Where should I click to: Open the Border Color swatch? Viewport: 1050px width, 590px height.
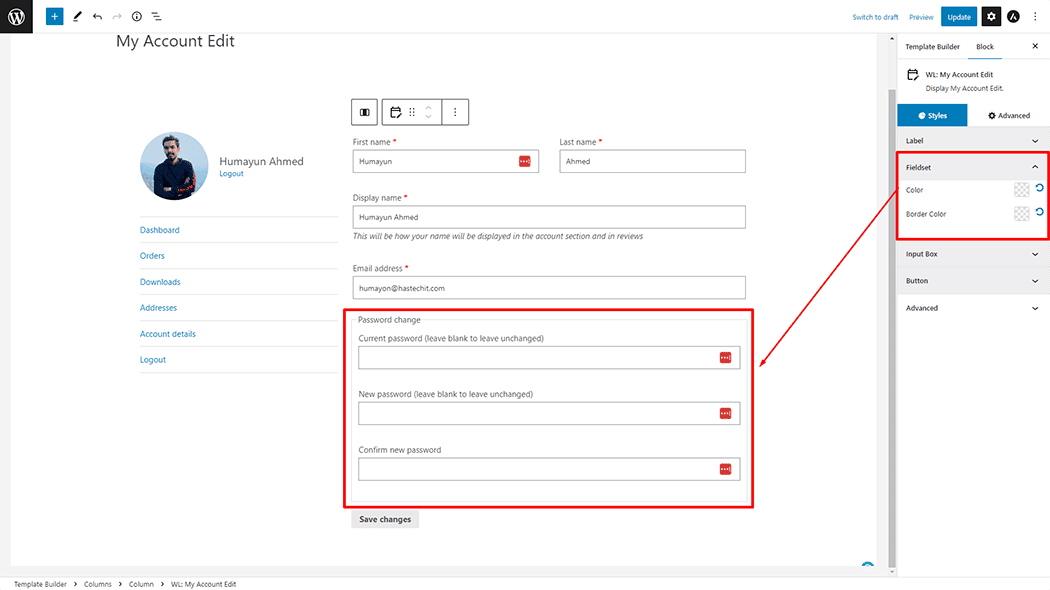coord(1021,213)
